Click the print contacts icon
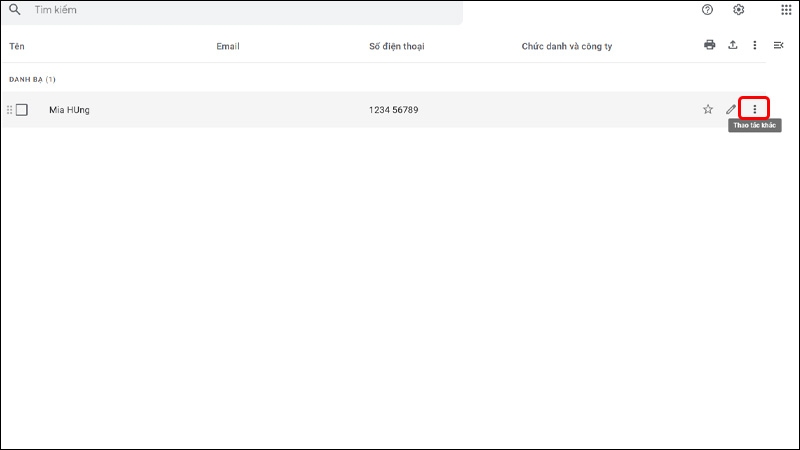The image size is (800, 450). pos(710,45)
